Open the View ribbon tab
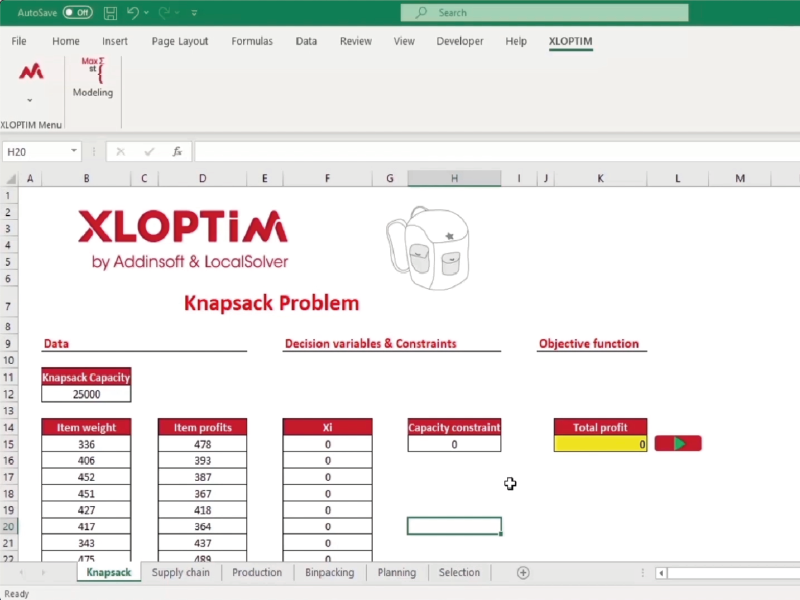 tap(404, 41)
